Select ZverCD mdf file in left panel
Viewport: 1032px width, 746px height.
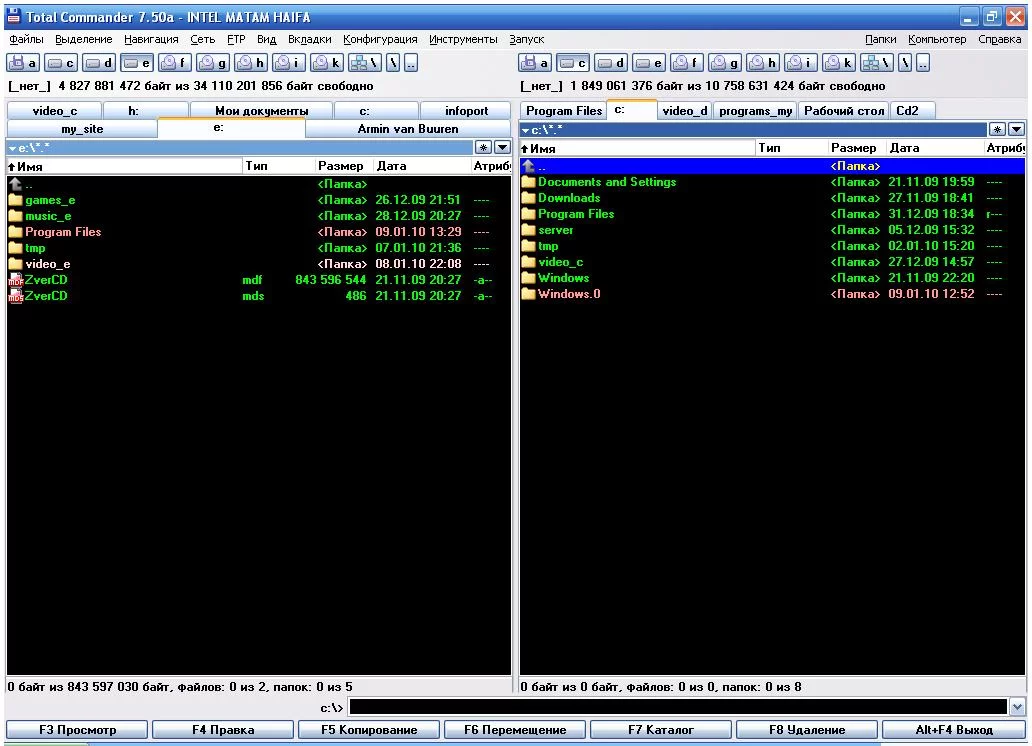(x=259, y=280)
